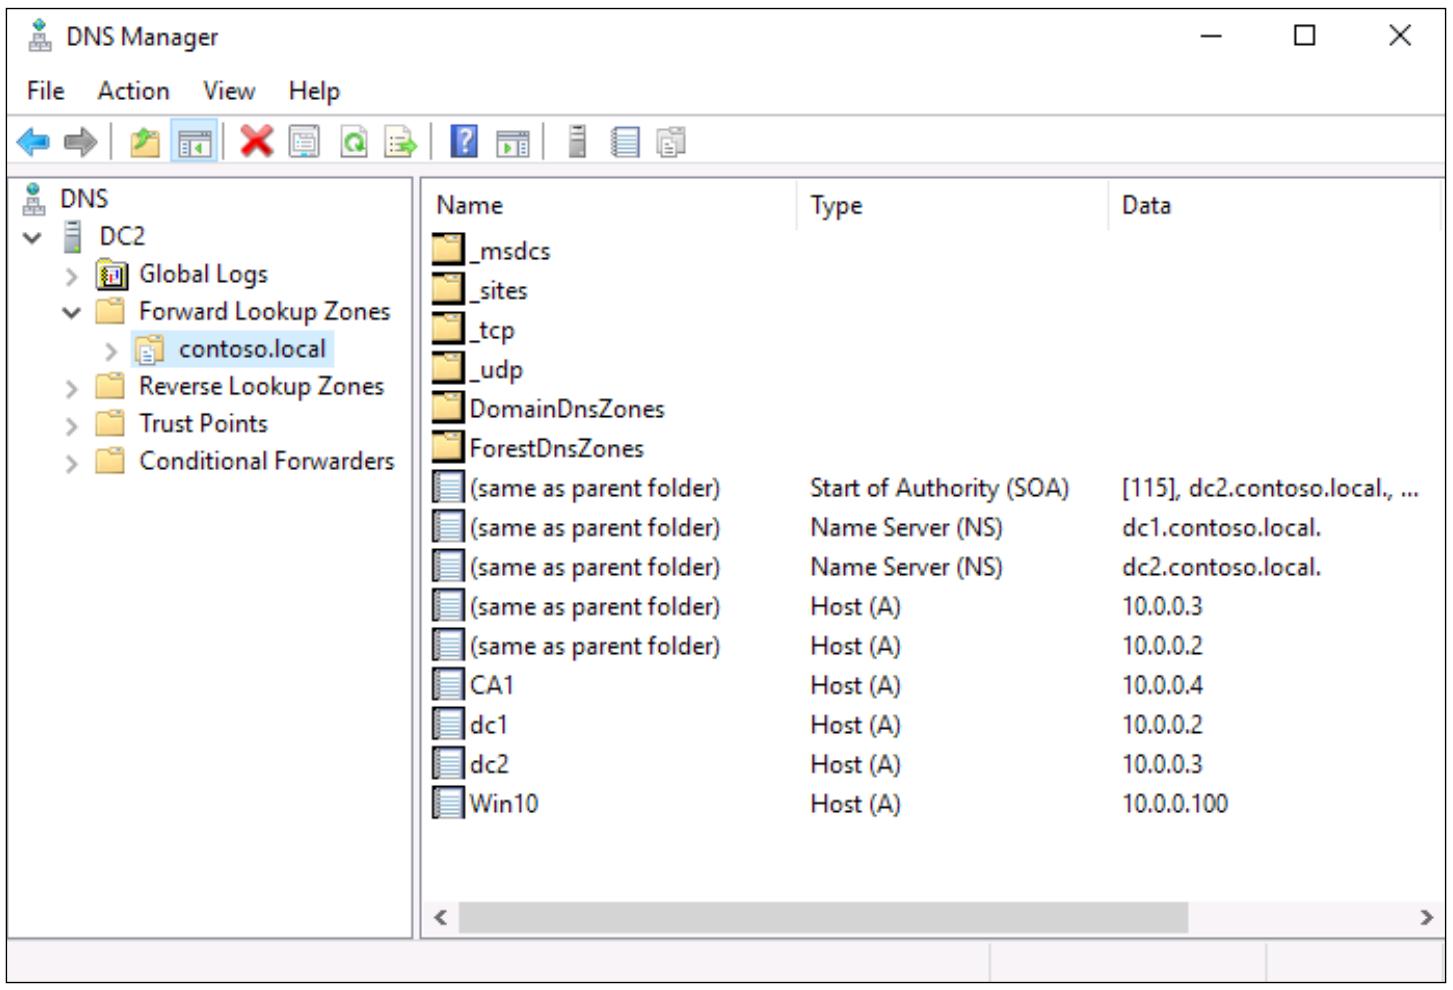The height and width of the screenshot is (990, 1453).
Task: Click the Global Logs icon
Action: (112, 274)
